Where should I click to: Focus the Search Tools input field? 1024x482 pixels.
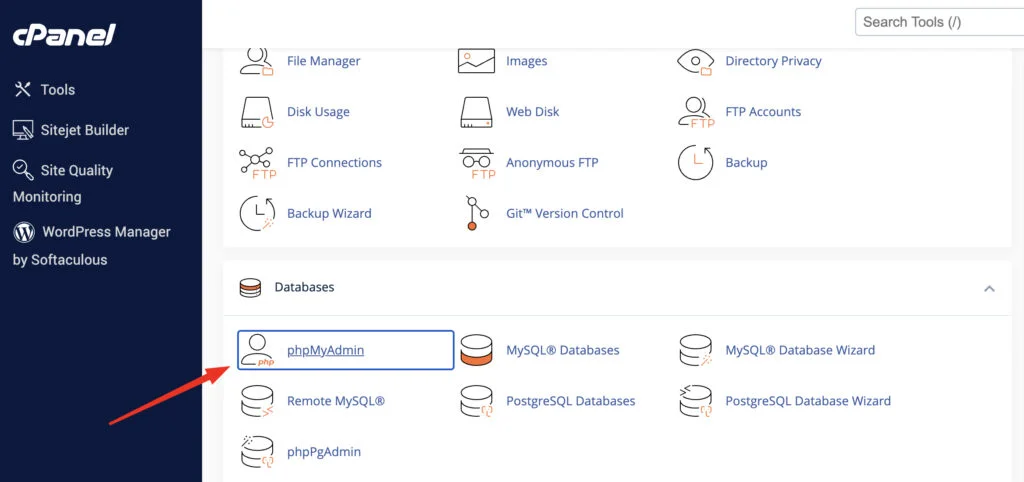click(x=938, y=22)
